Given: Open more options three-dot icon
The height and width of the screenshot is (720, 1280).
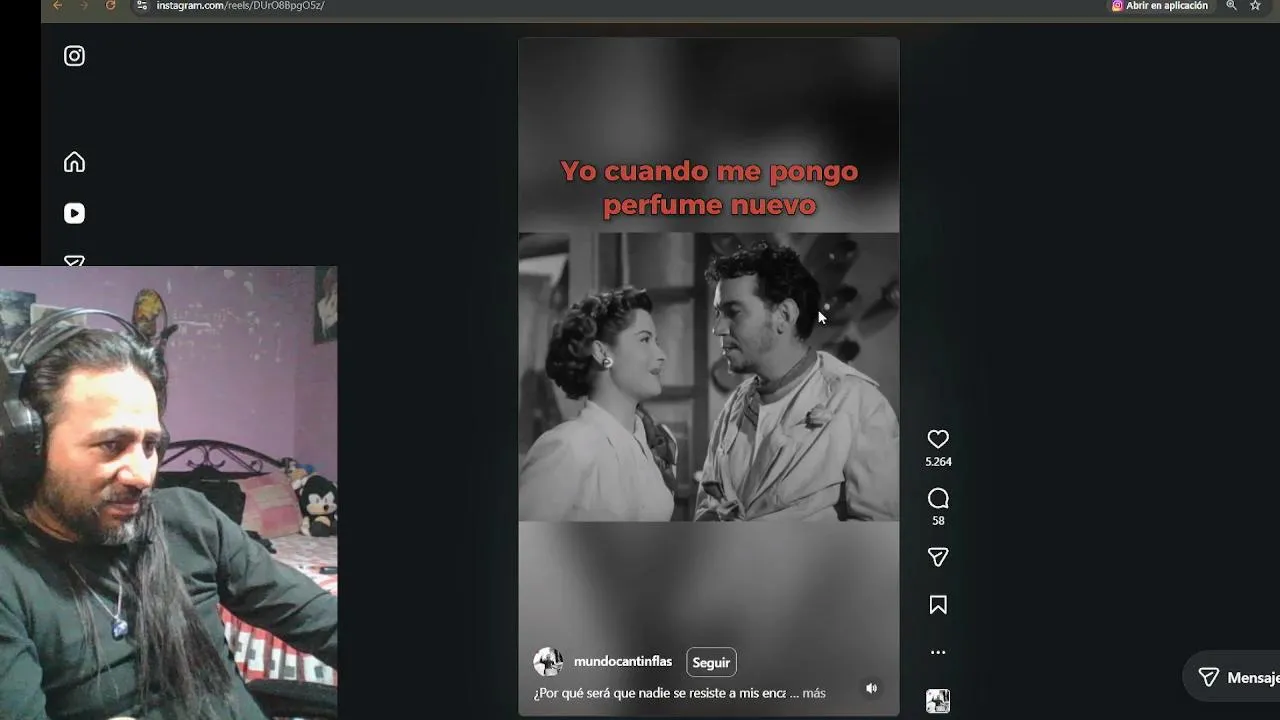Looking at the screenshot, I should click(x=938, y=652).
